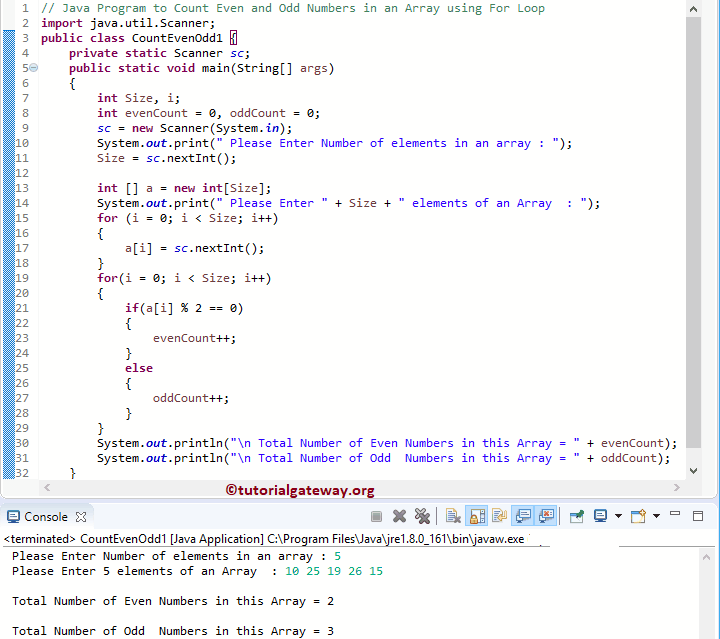The height and width of the screenshot is (639, 720).
Task: Click input values '10 25 19 26 15' in Console
Action: tap(334, 571)
